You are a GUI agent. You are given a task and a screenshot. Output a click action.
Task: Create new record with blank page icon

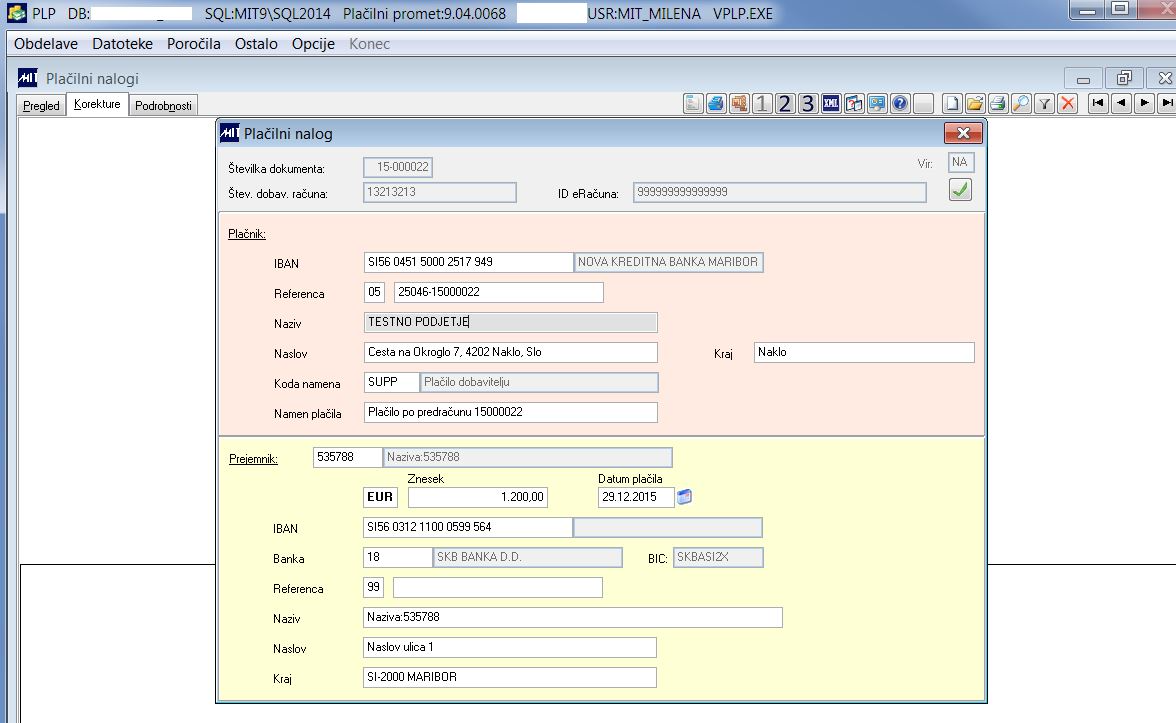click(953, 103)
